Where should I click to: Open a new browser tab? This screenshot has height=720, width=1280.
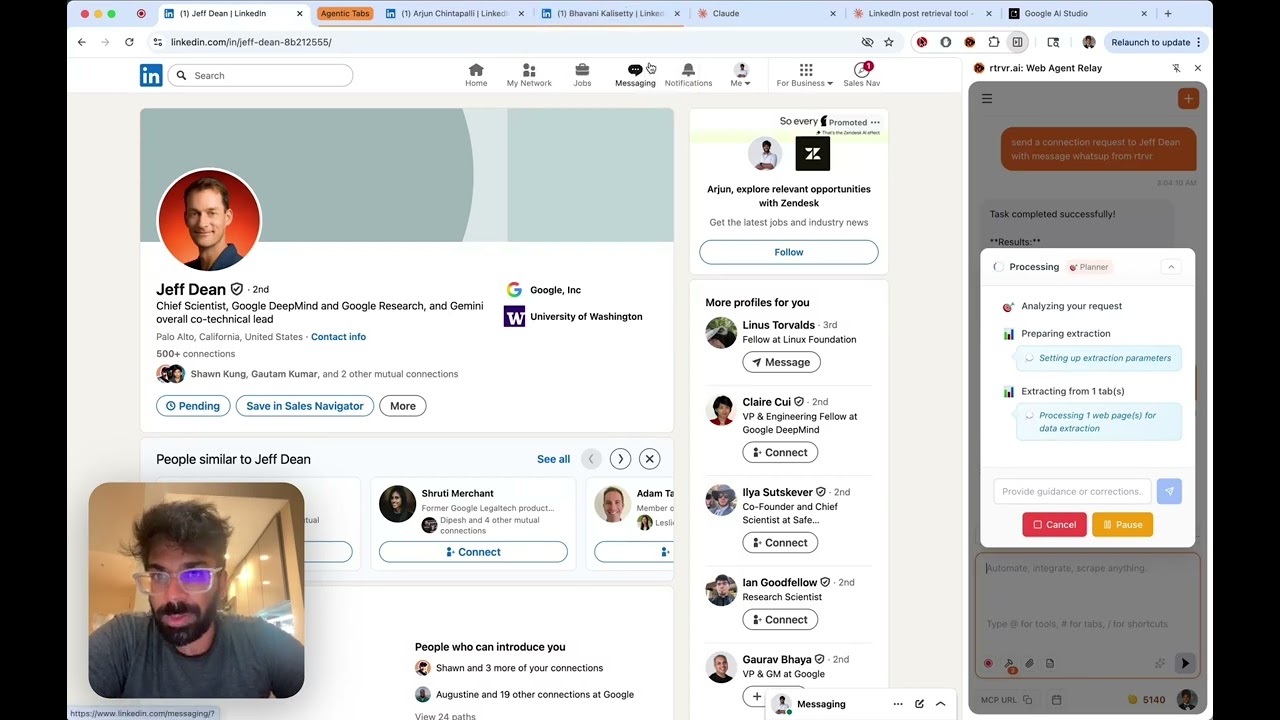click(x=1167, y=14)
